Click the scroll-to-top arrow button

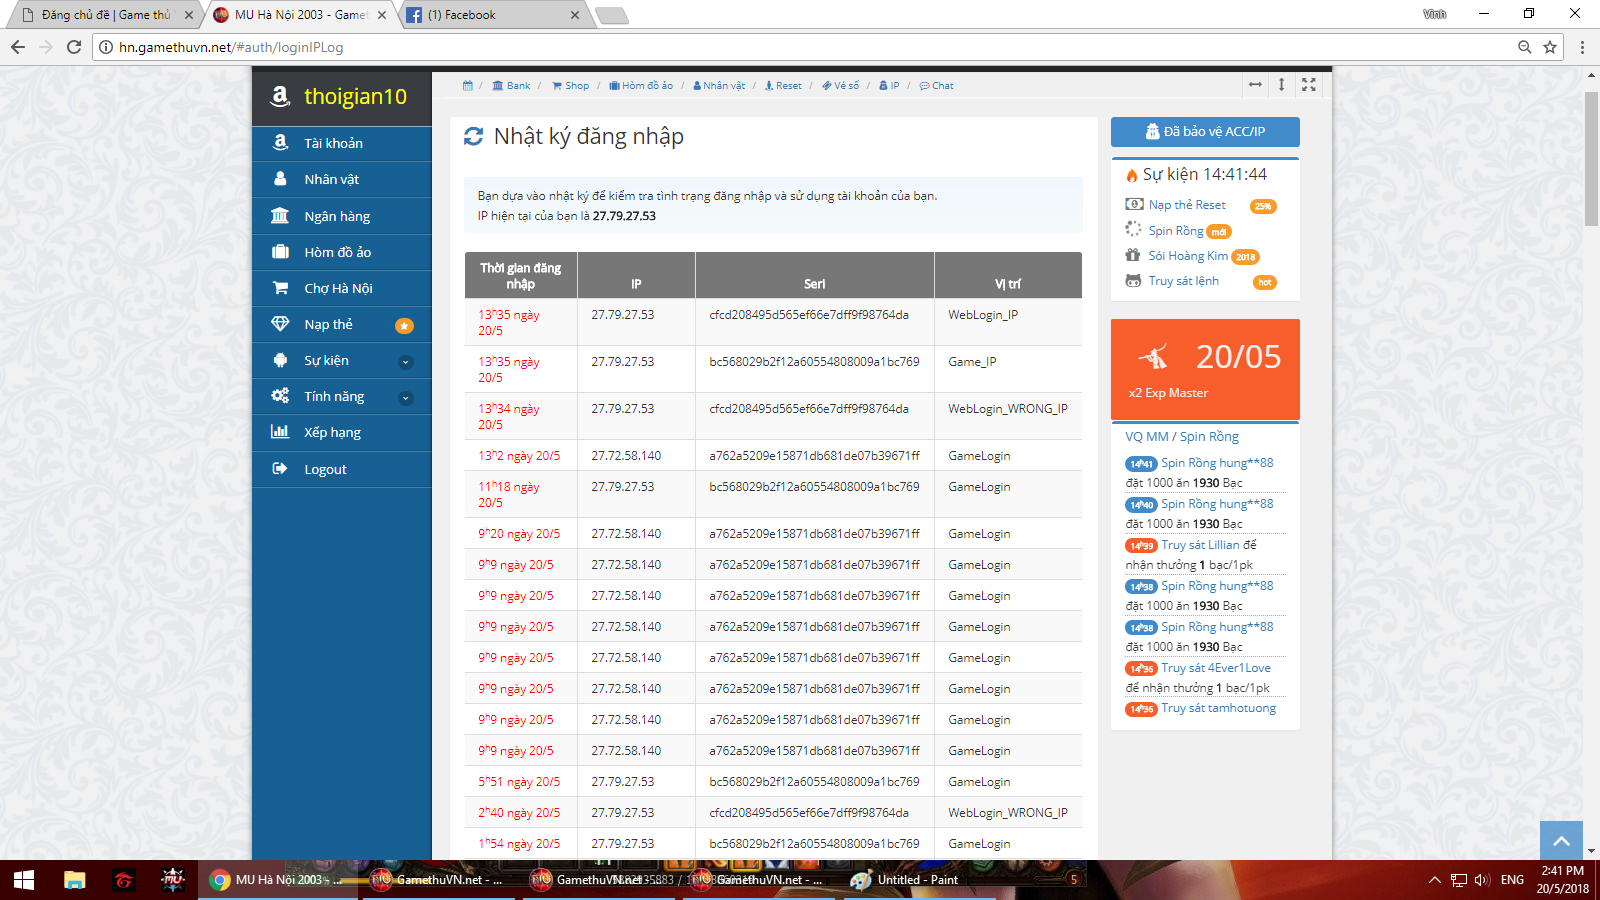1561,841
